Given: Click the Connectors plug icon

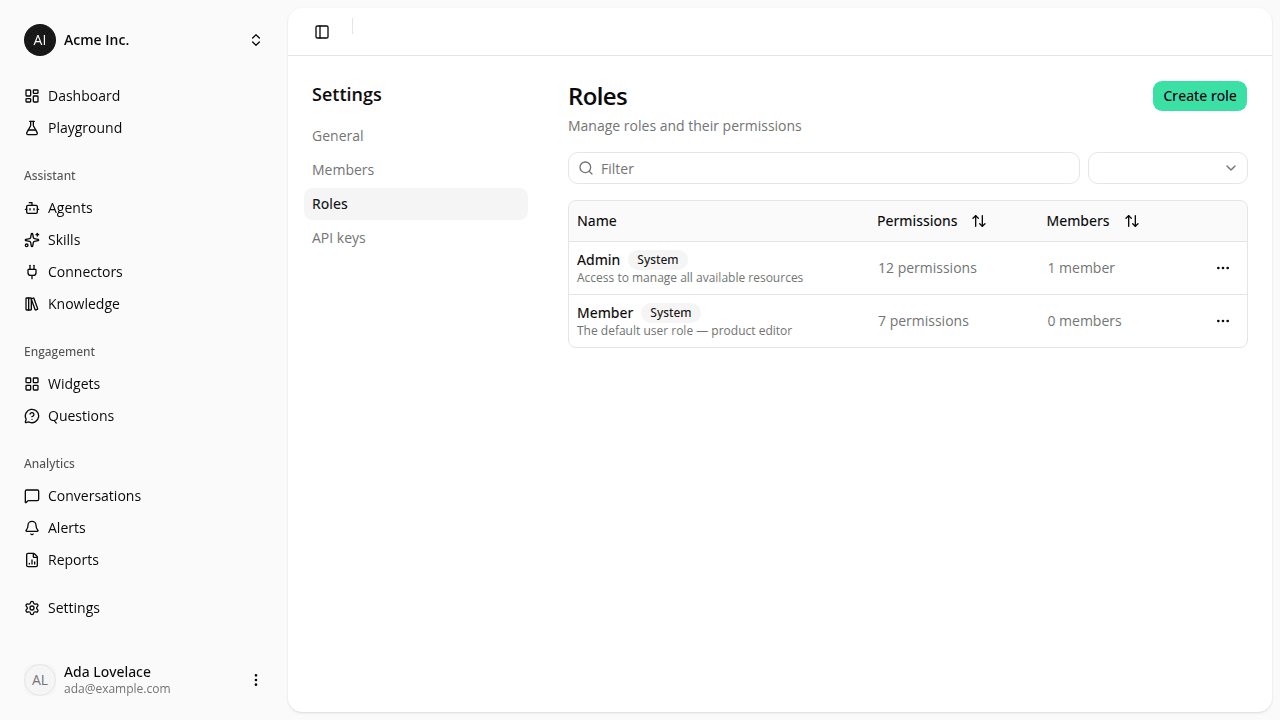Looking at the screenshot, I should tap(32, 272).
